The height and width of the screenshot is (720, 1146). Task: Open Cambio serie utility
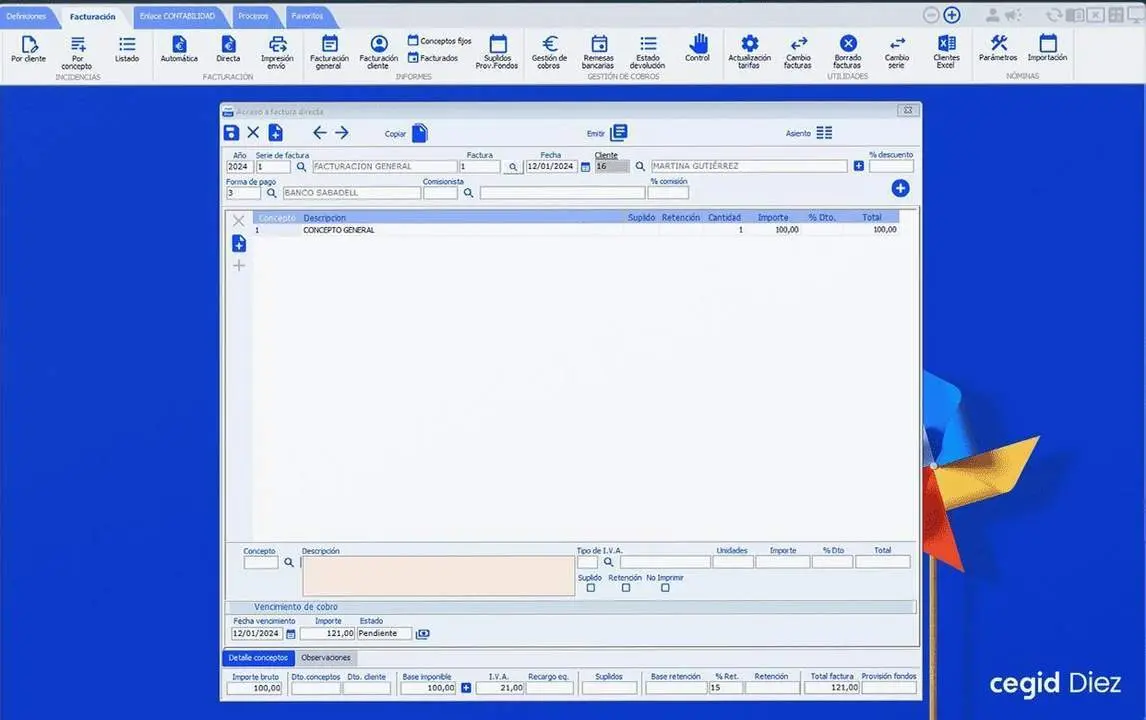(x=897, y=52)
